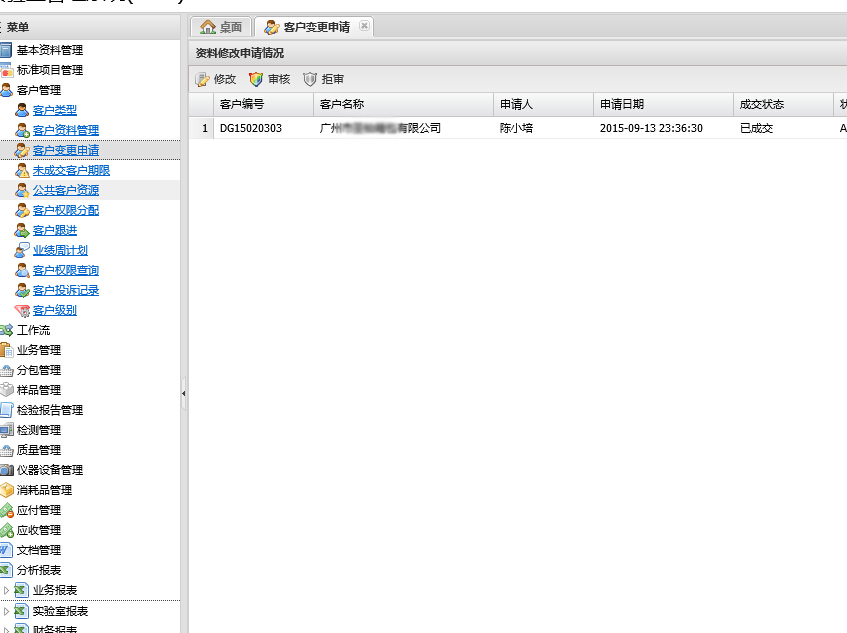Open the 仪器设备管理 menu section
The image size is (847, 633).
pyautogui.click(x=49, y=470)
